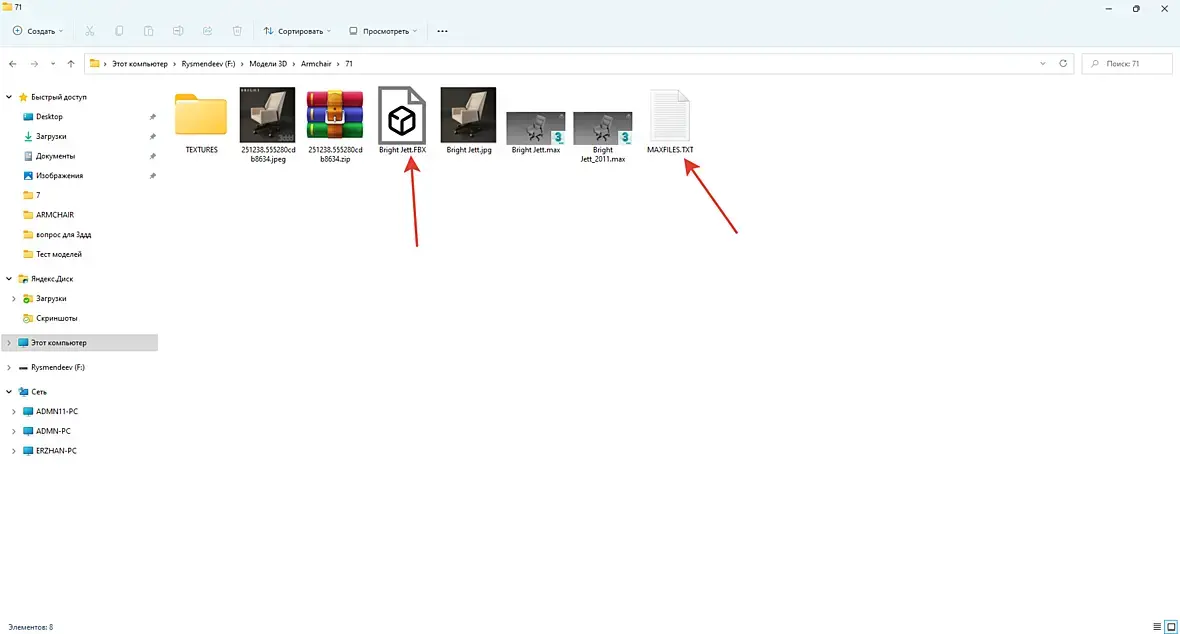
Task: Go up one folder level arrow
Action: tap(71, 64)
